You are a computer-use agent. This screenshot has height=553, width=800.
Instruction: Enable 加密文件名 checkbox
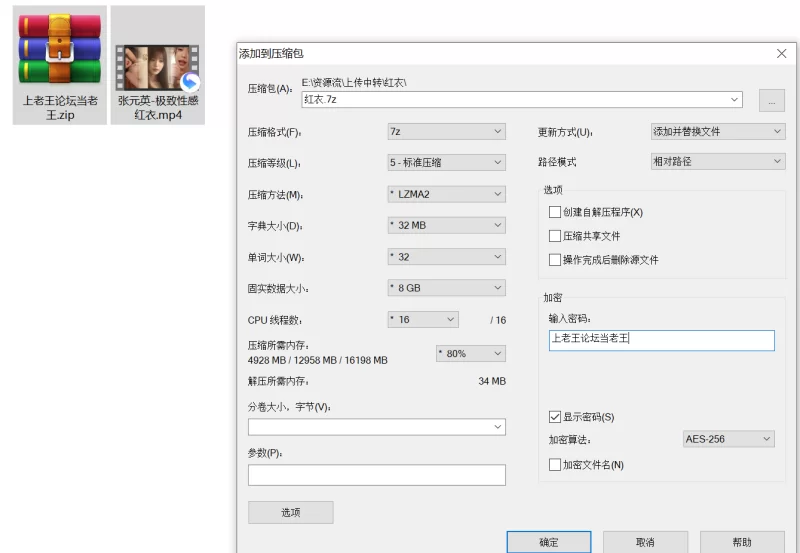coord(555,465)
